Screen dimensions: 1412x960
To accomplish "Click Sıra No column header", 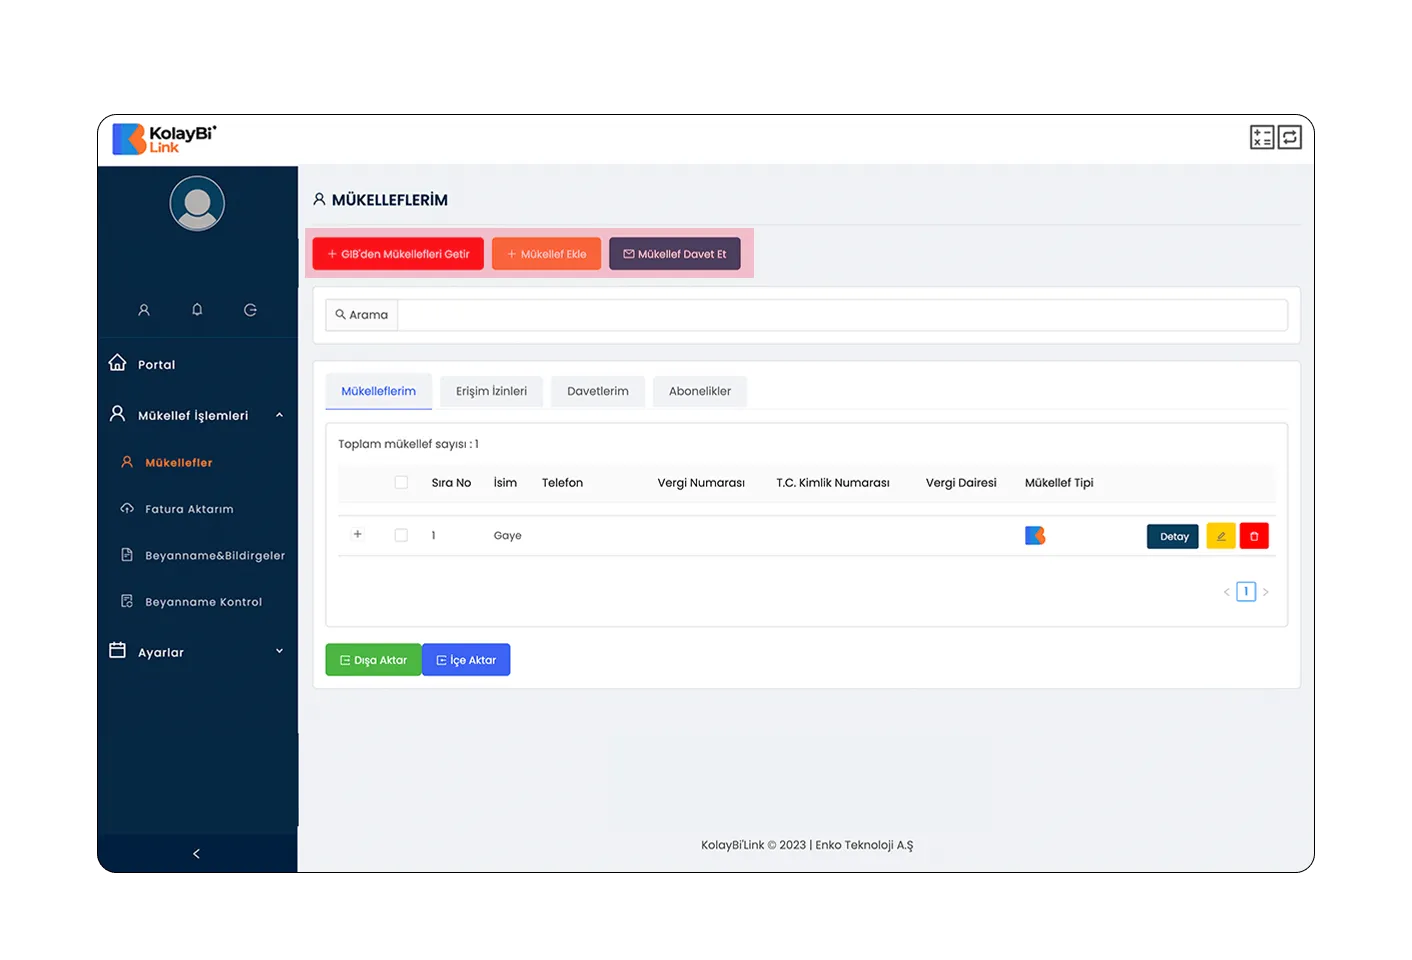I will pyautogui.click(x=451, y=483).
